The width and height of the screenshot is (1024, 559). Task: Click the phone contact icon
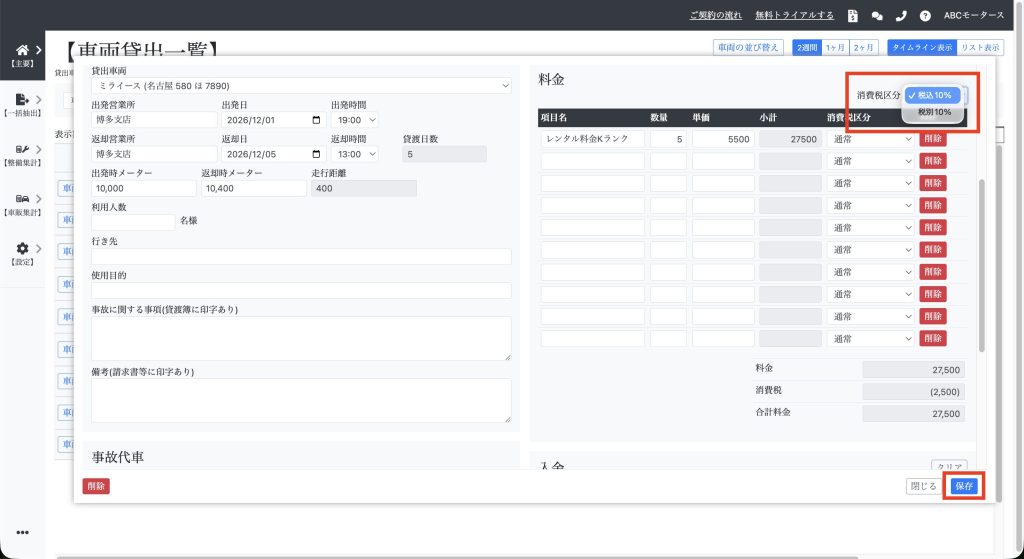[x=901, y=16]
